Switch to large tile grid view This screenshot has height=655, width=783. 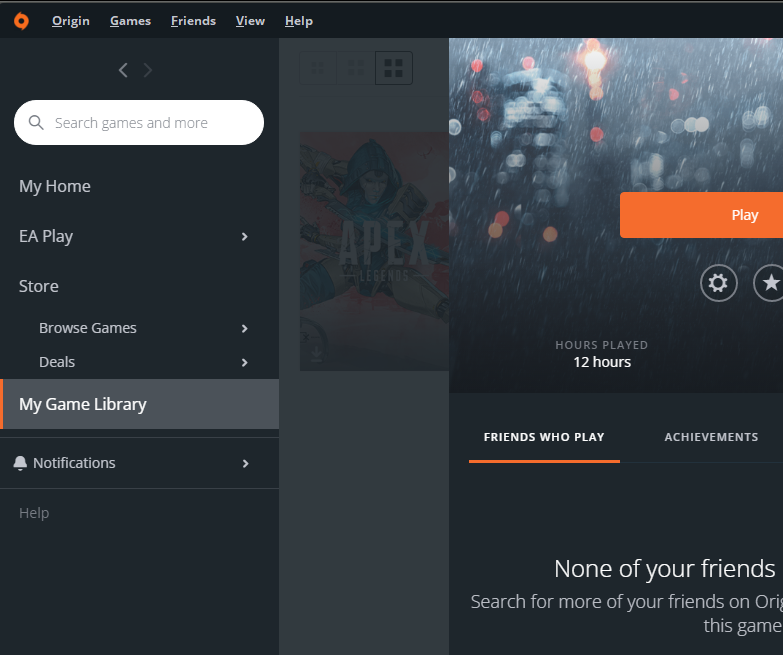click(393, 68)
